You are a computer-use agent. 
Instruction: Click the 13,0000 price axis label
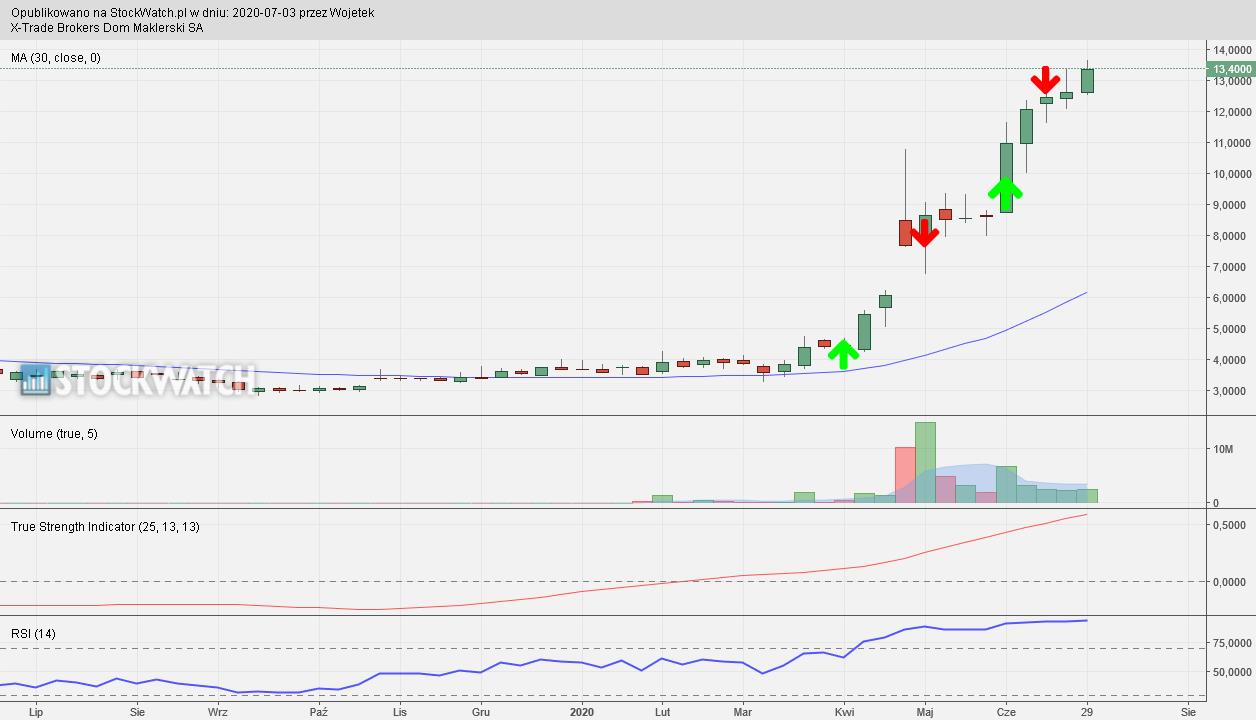[1231, 81]
